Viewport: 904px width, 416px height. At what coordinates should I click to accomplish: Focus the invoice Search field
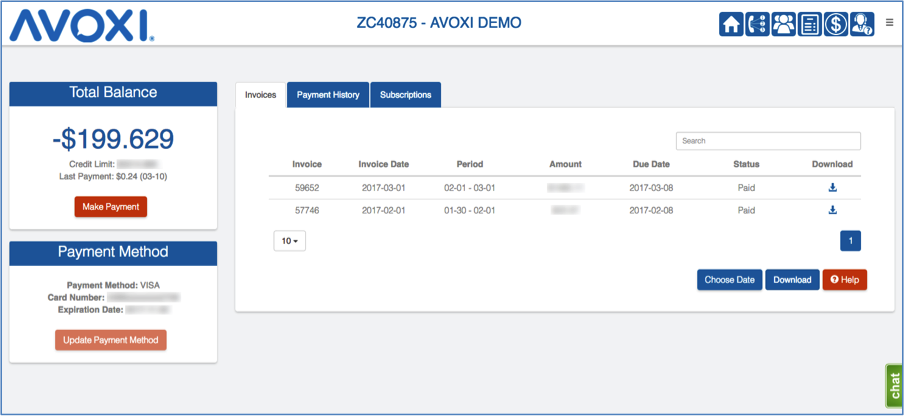pyautogui.click(x=767, y=141)
